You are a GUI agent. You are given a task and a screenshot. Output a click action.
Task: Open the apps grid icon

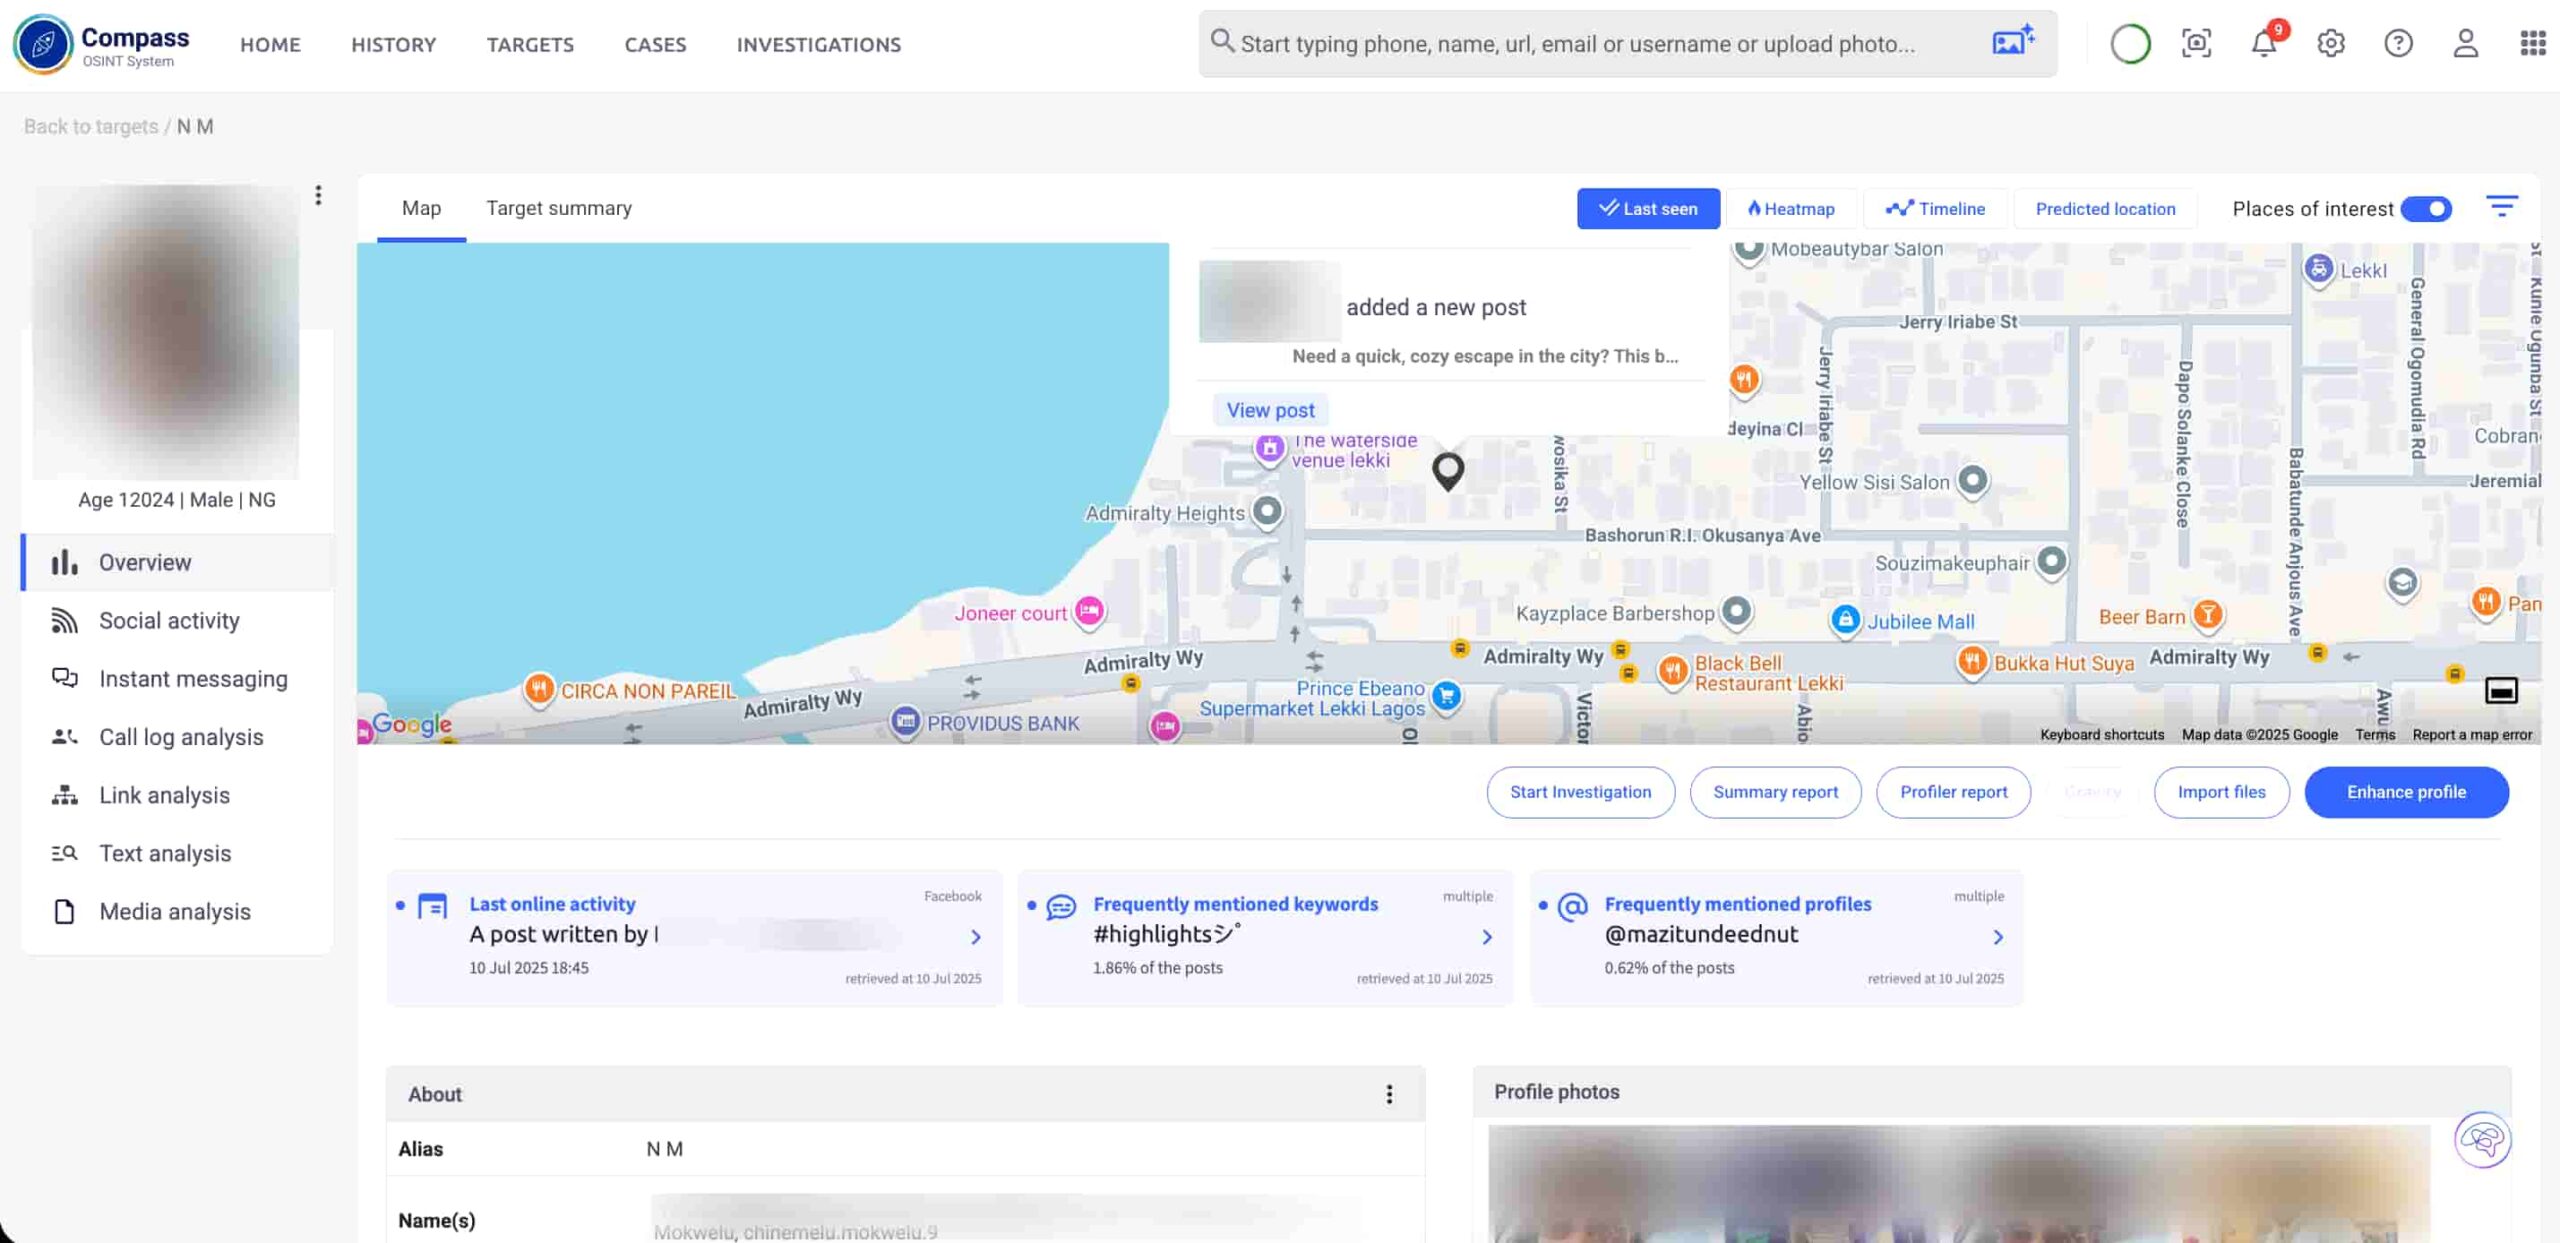pos(2532,43)
